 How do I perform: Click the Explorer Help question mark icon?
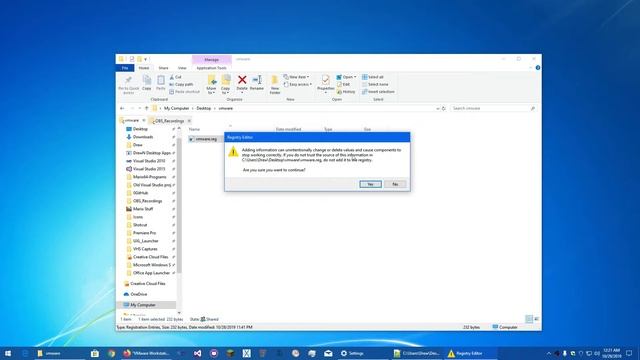(x=538, y=68)
